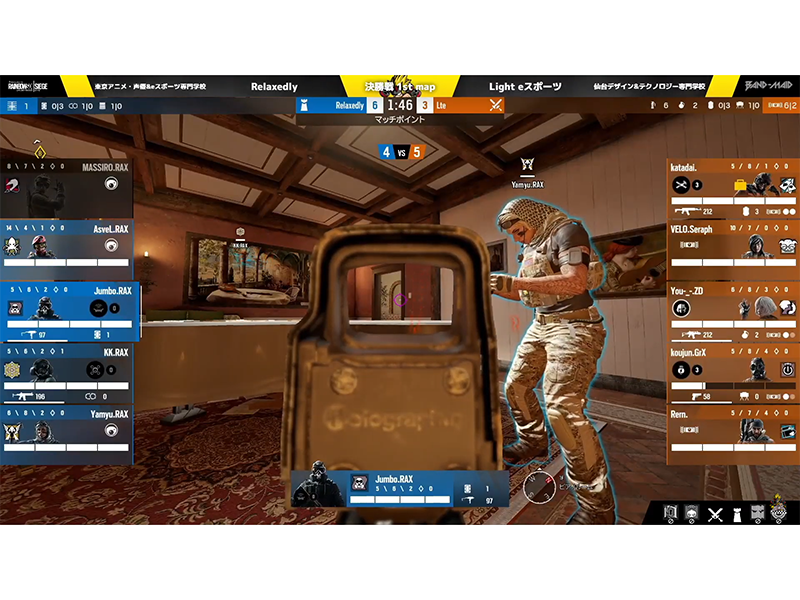Click KK.RAX's skull gadget icon
The width and height of the screenshot is (800, 600).
click(x=94, y=369)
